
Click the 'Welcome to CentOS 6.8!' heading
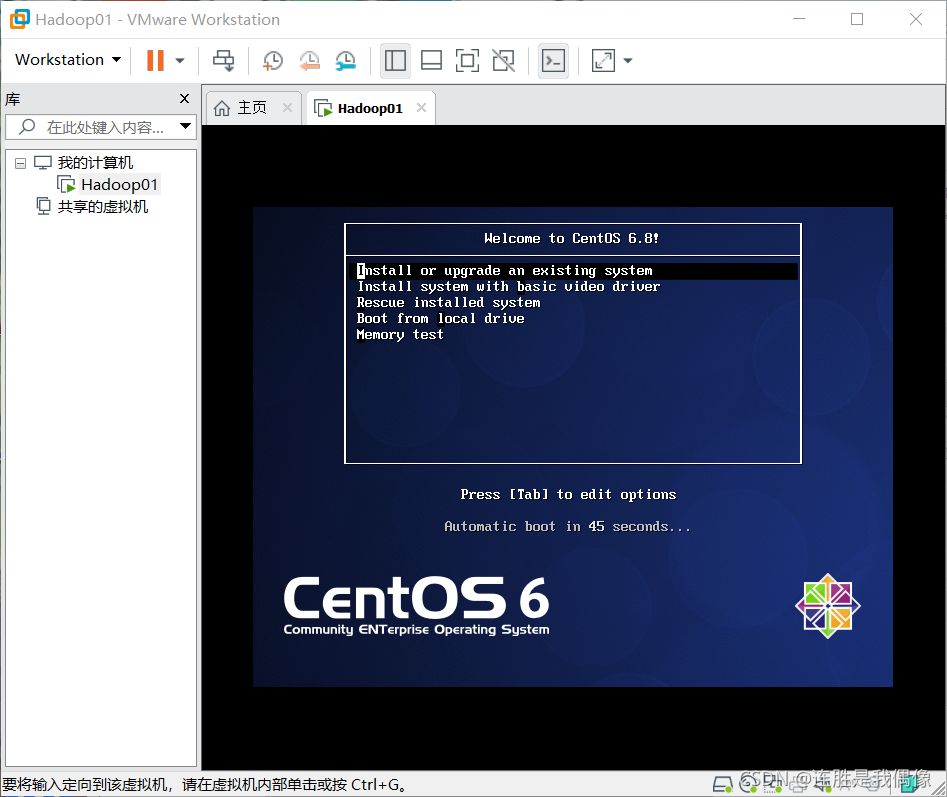point(571,238)
